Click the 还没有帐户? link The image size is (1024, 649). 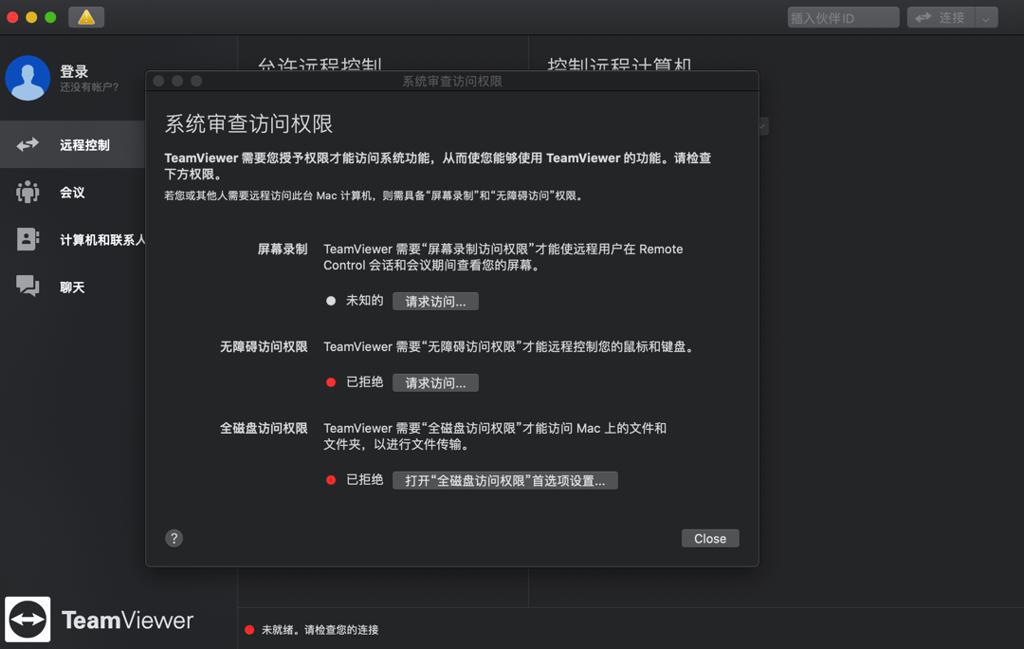89,87
